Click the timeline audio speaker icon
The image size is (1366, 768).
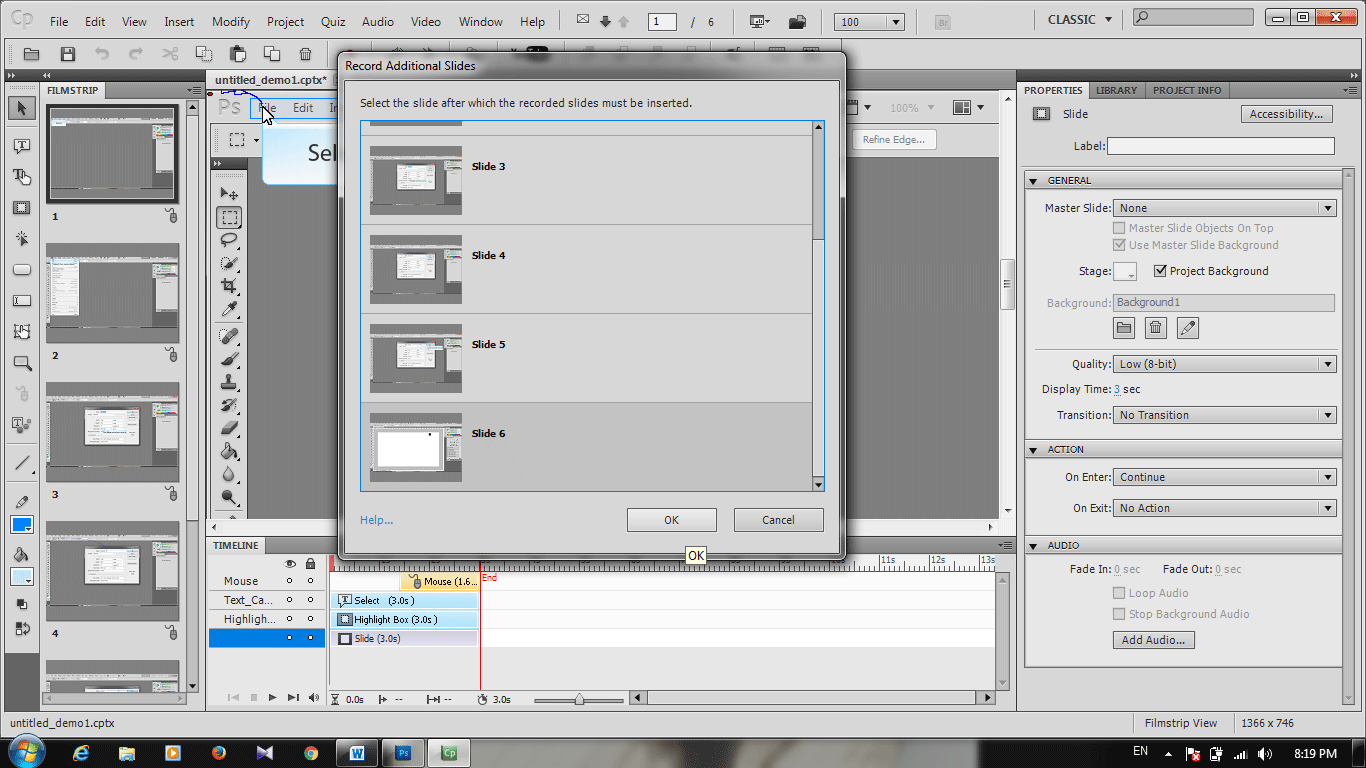(314, 698)
